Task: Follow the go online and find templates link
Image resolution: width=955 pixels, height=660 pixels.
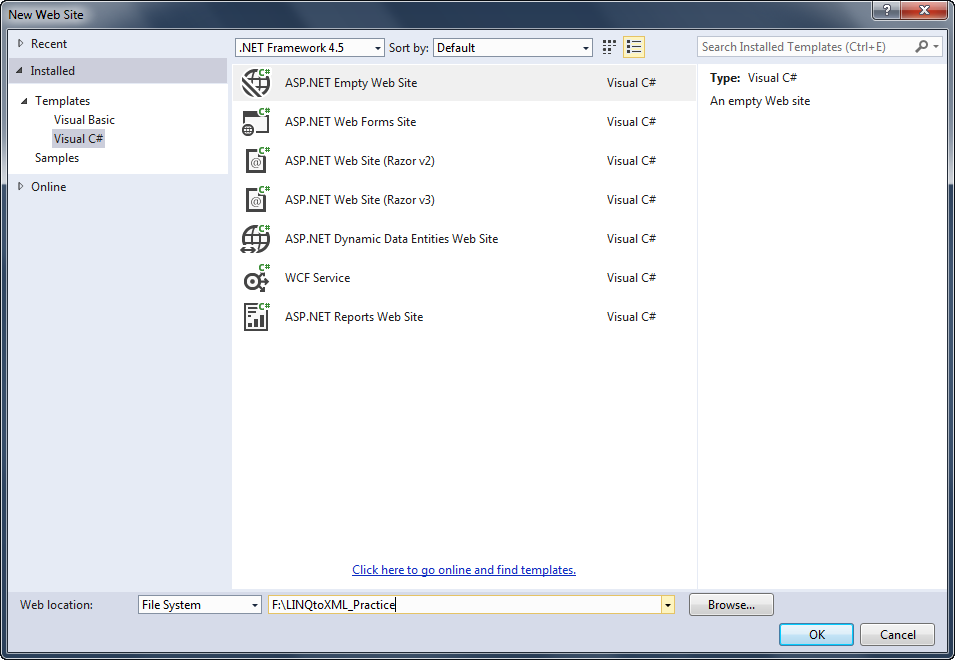Action: [463, 570]
